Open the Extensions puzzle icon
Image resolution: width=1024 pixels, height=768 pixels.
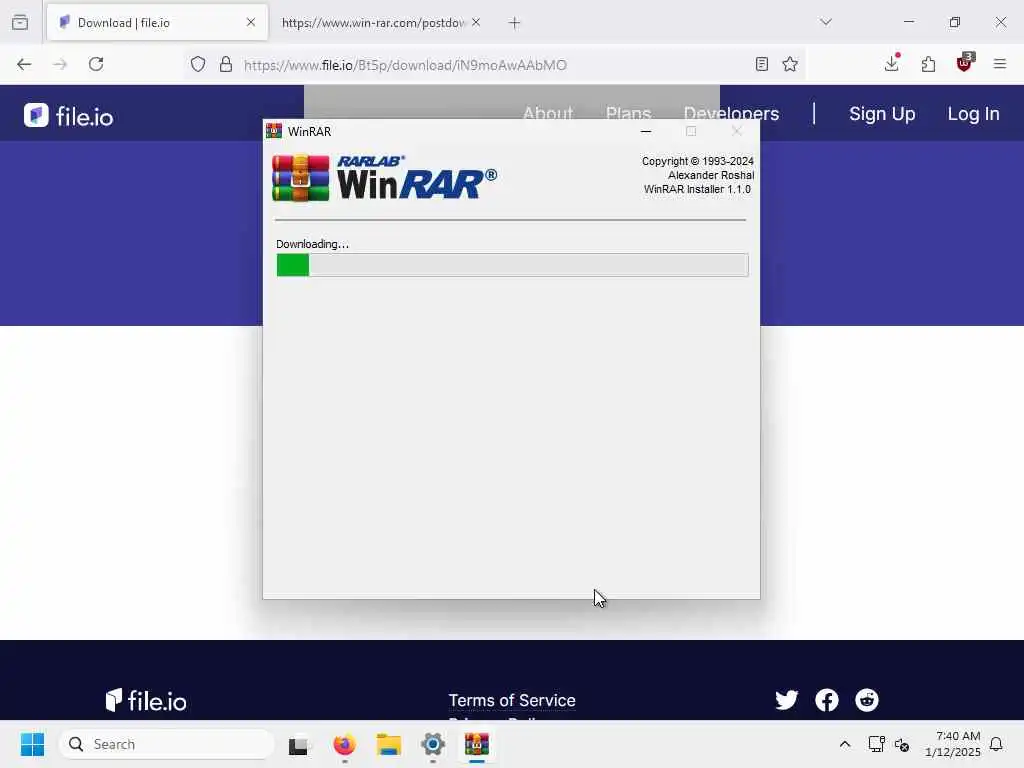click(x=928, y=64)
